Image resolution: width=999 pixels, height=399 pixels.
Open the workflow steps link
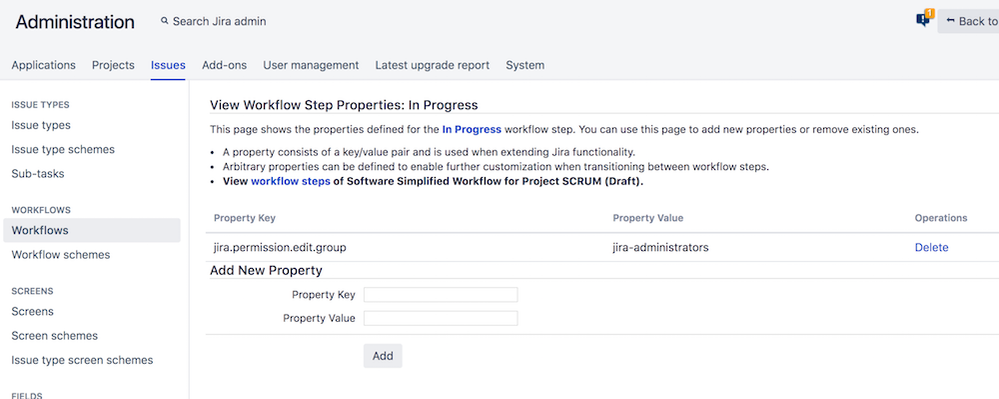point(291,181)
